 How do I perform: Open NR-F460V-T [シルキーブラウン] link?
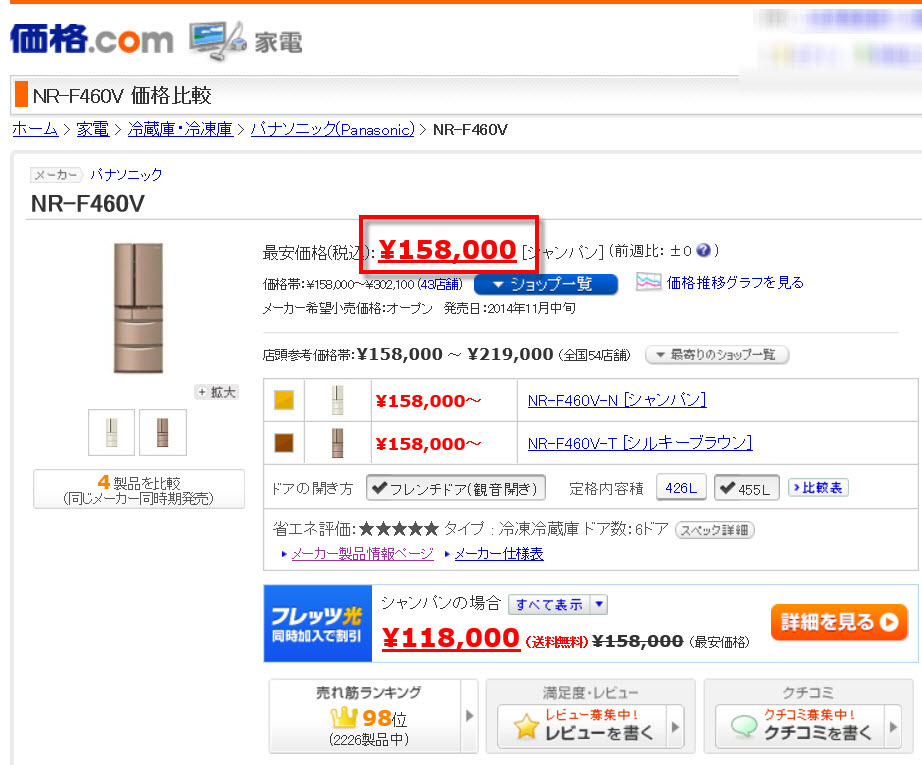click(640, 443)
